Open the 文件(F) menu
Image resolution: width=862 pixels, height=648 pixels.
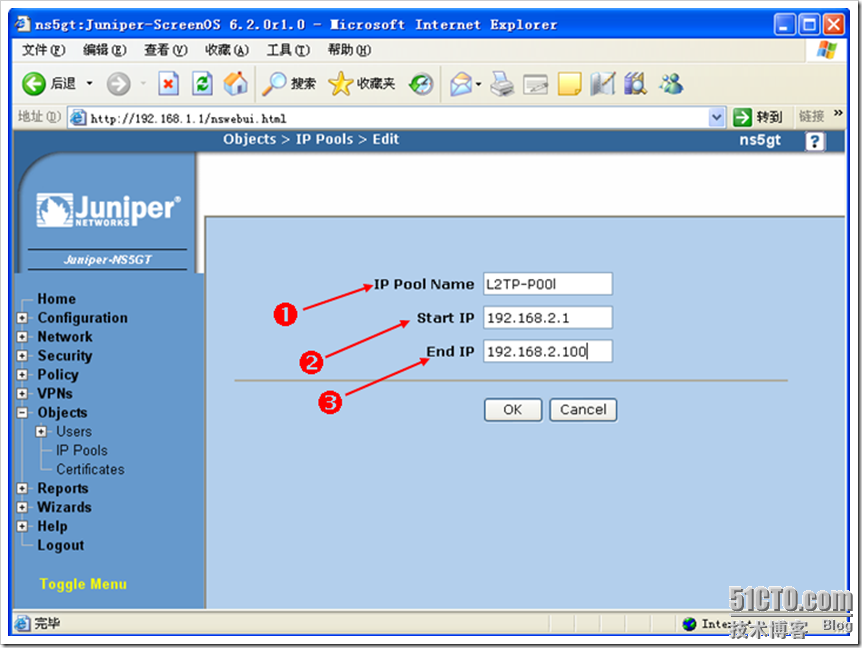pos(43,50)
